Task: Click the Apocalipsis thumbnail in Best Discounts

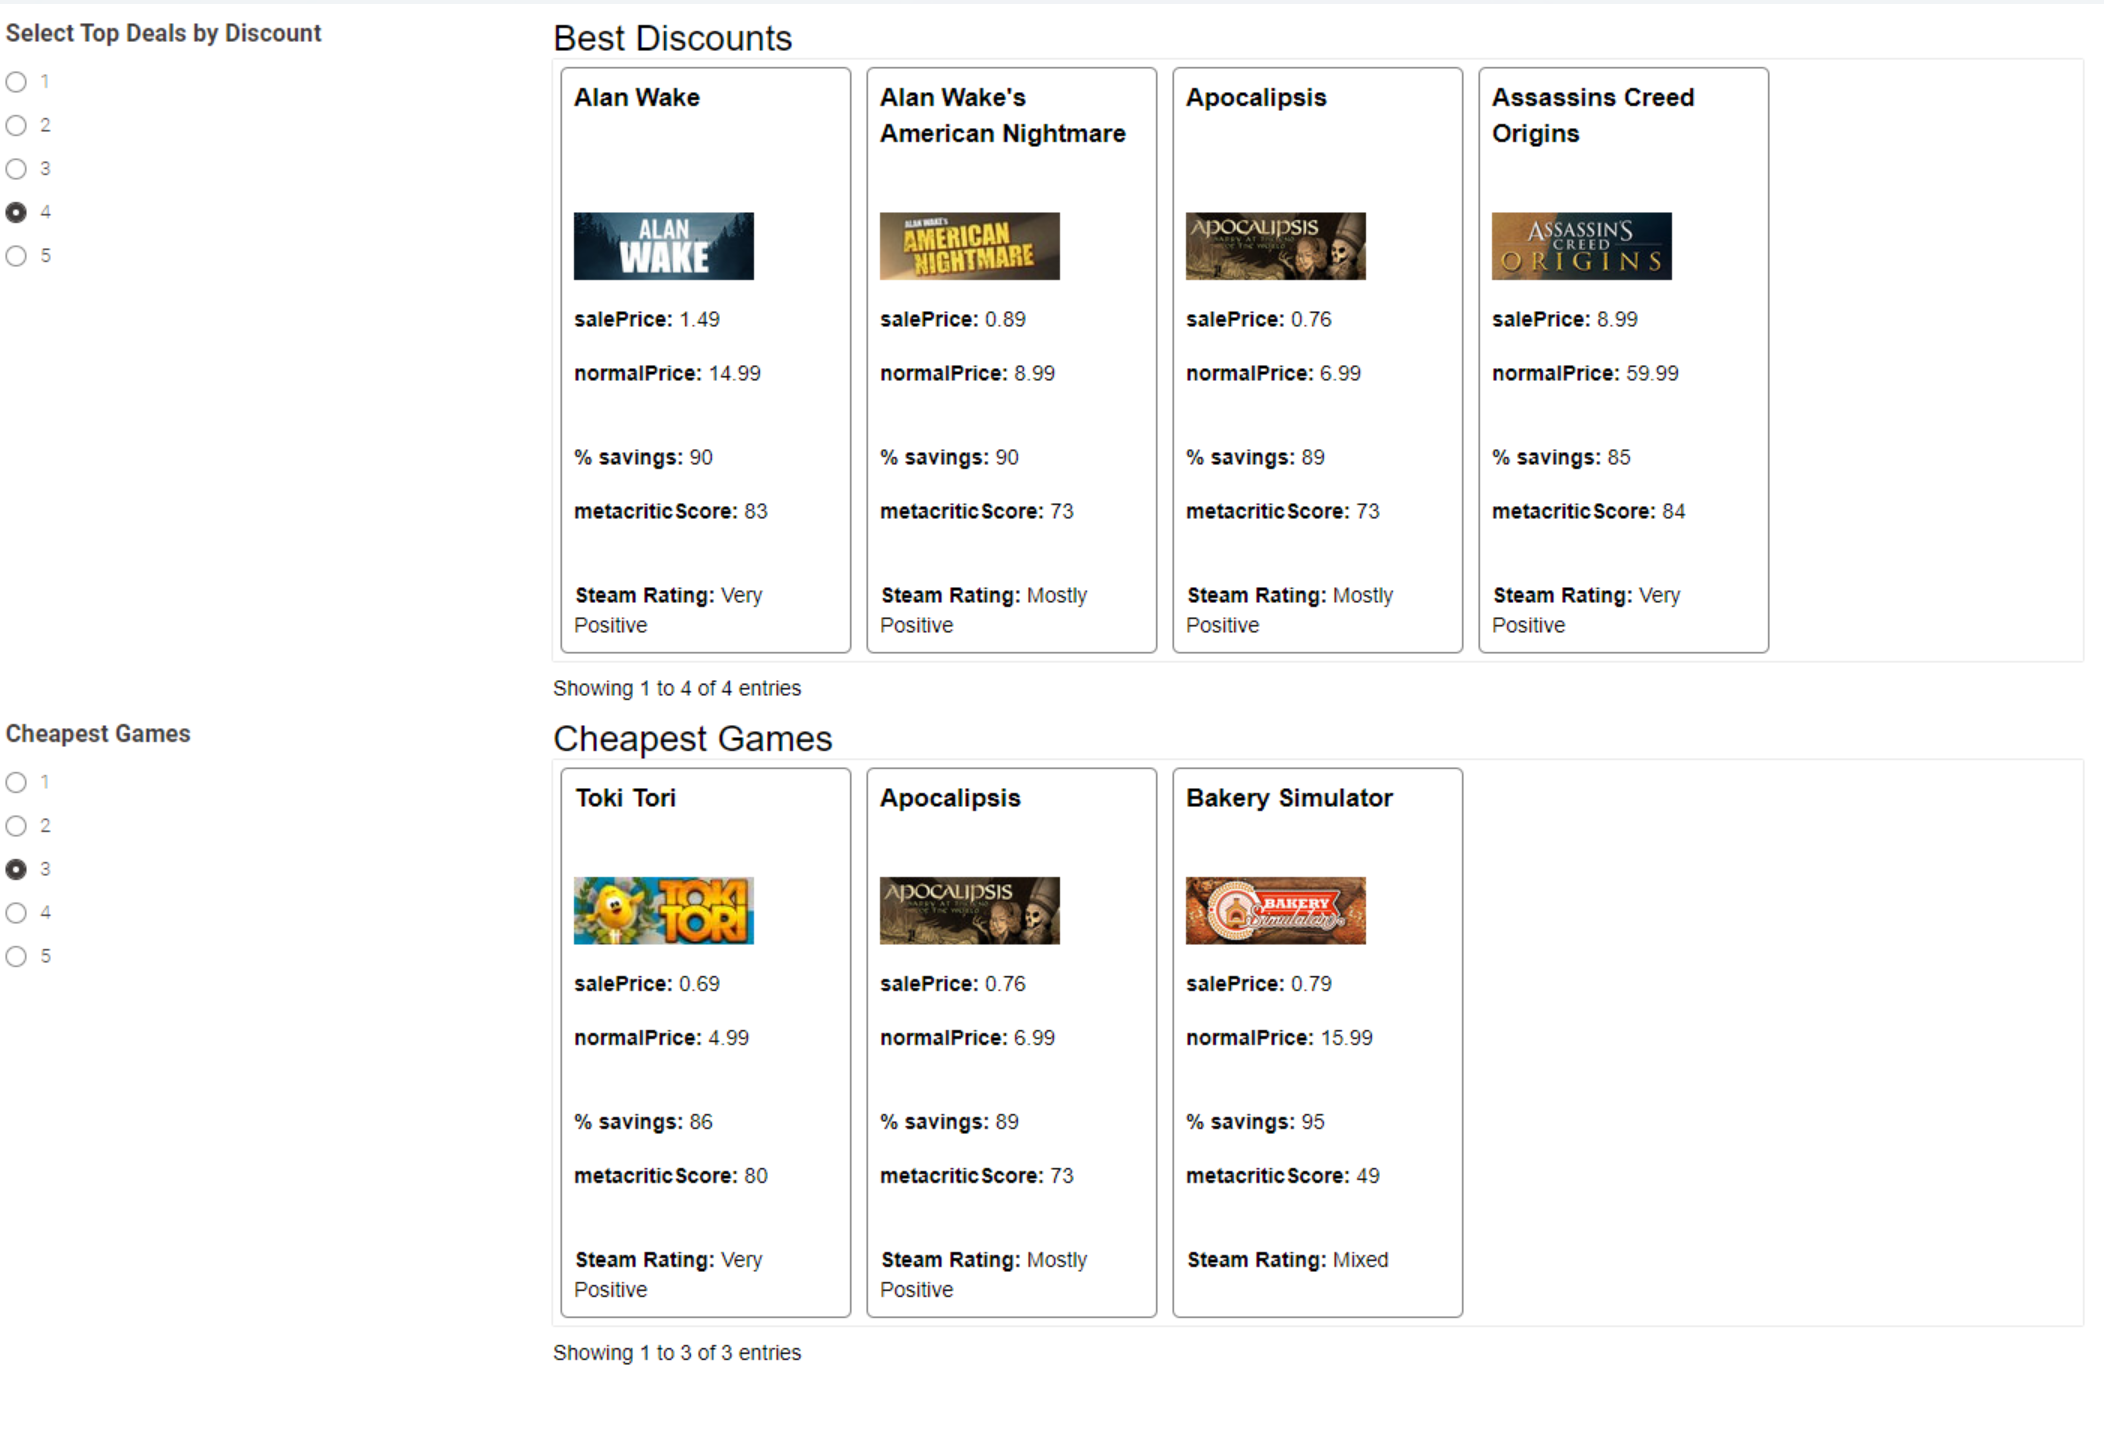Action: click(x=1275, y=246)
